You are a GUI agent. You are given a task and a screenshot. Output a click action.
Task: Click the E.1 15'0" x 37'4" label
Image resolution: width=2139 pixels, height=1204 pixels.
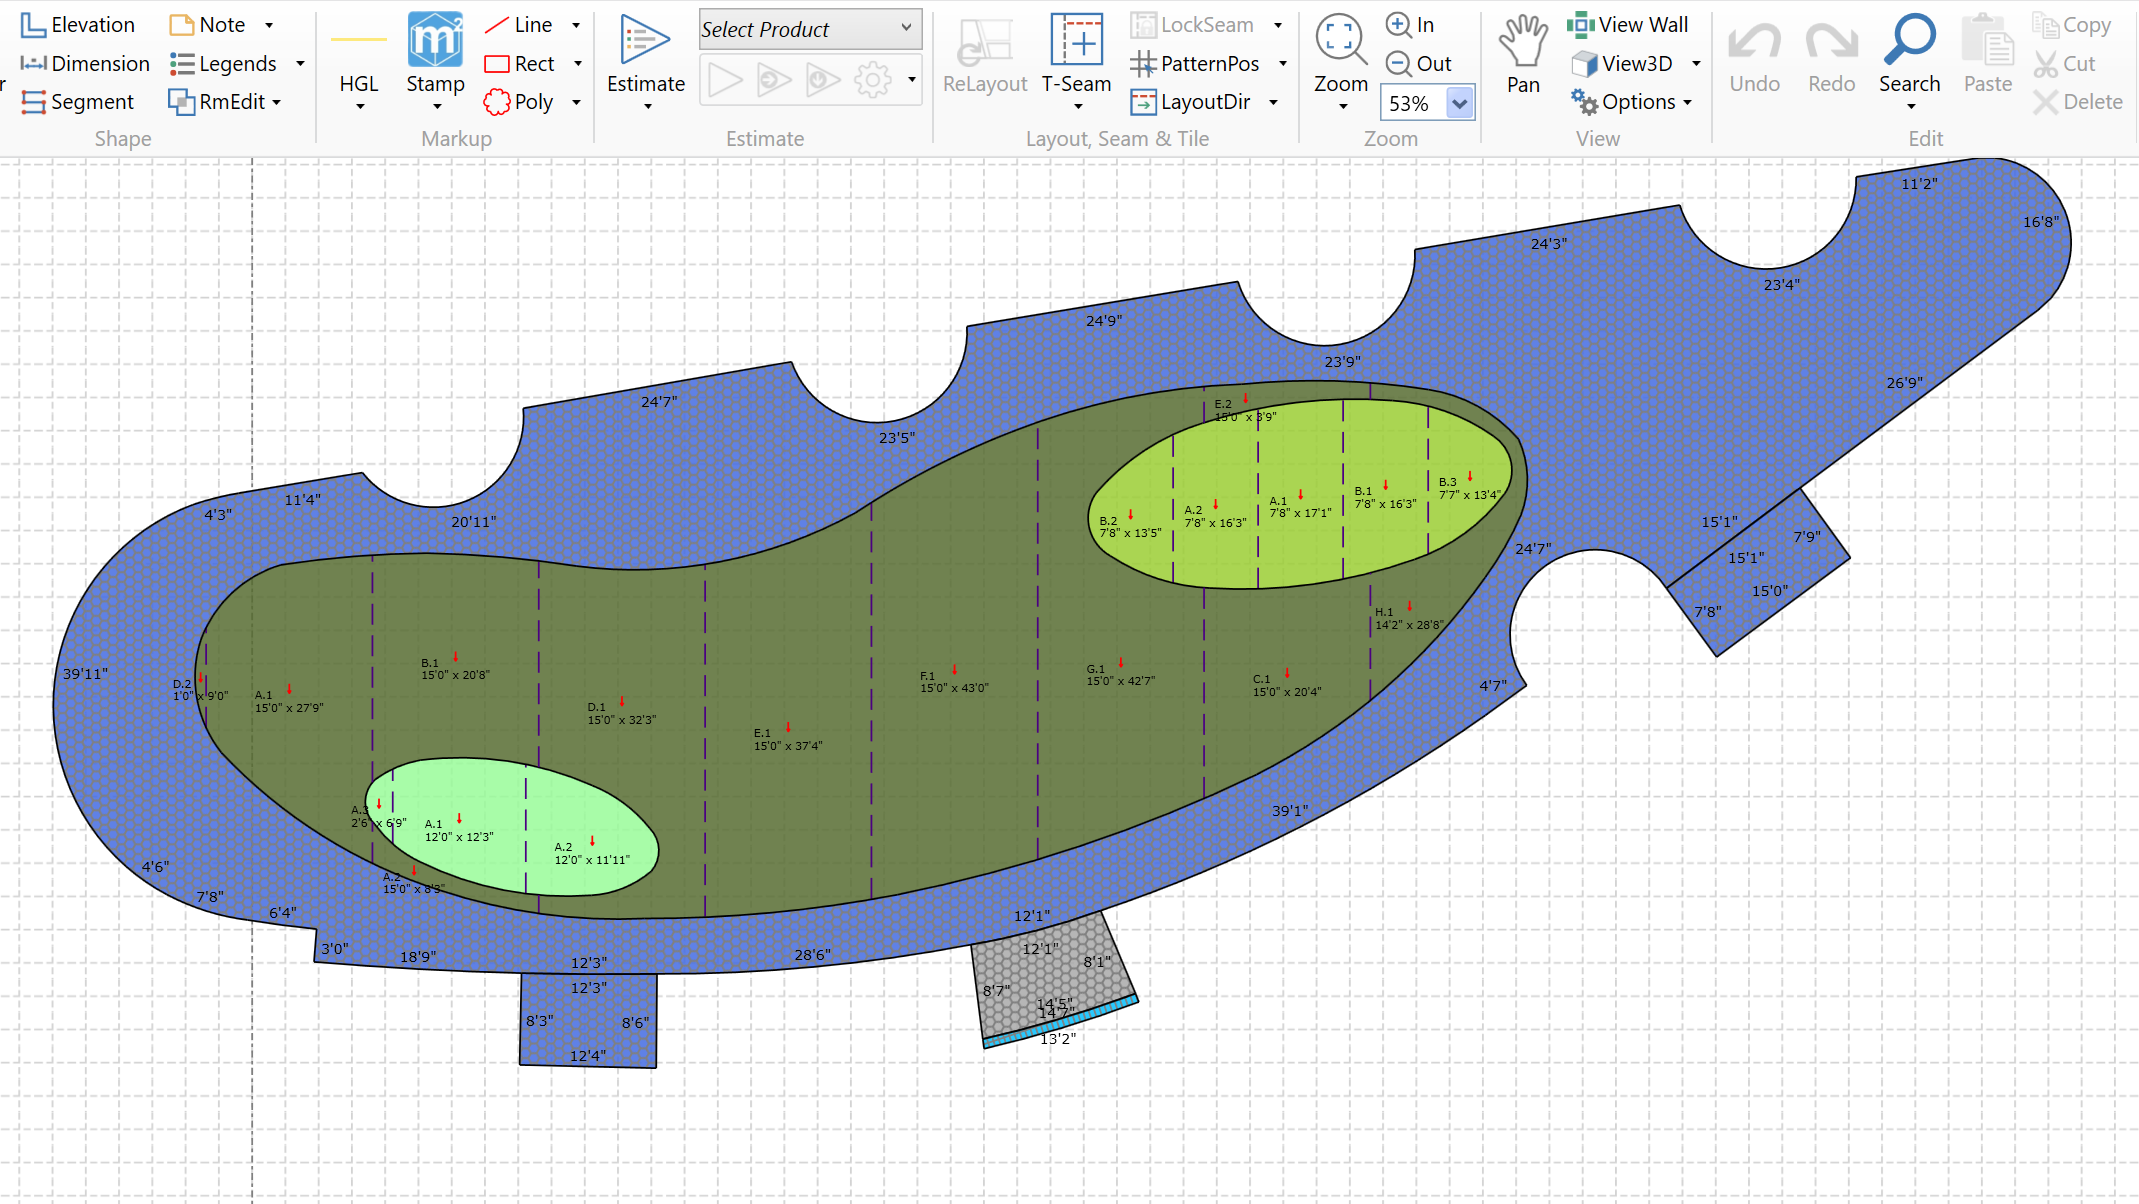(787, 740)
